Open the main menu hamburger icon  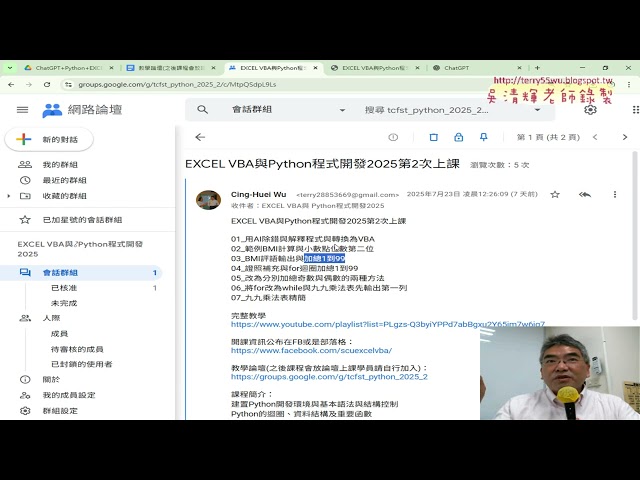pos(22,109)
